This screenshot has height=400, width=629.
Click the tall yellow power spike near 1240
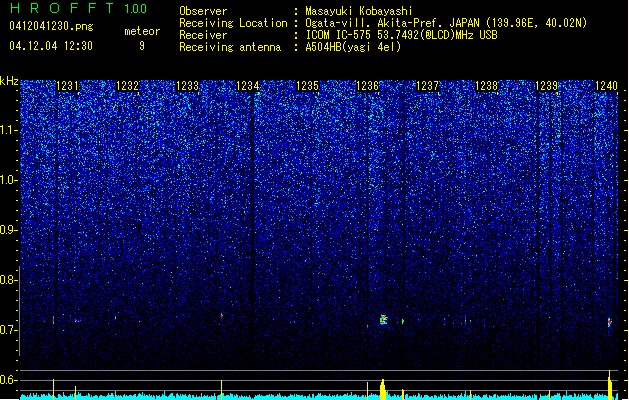pyautogui.click(x=610, y=385)
